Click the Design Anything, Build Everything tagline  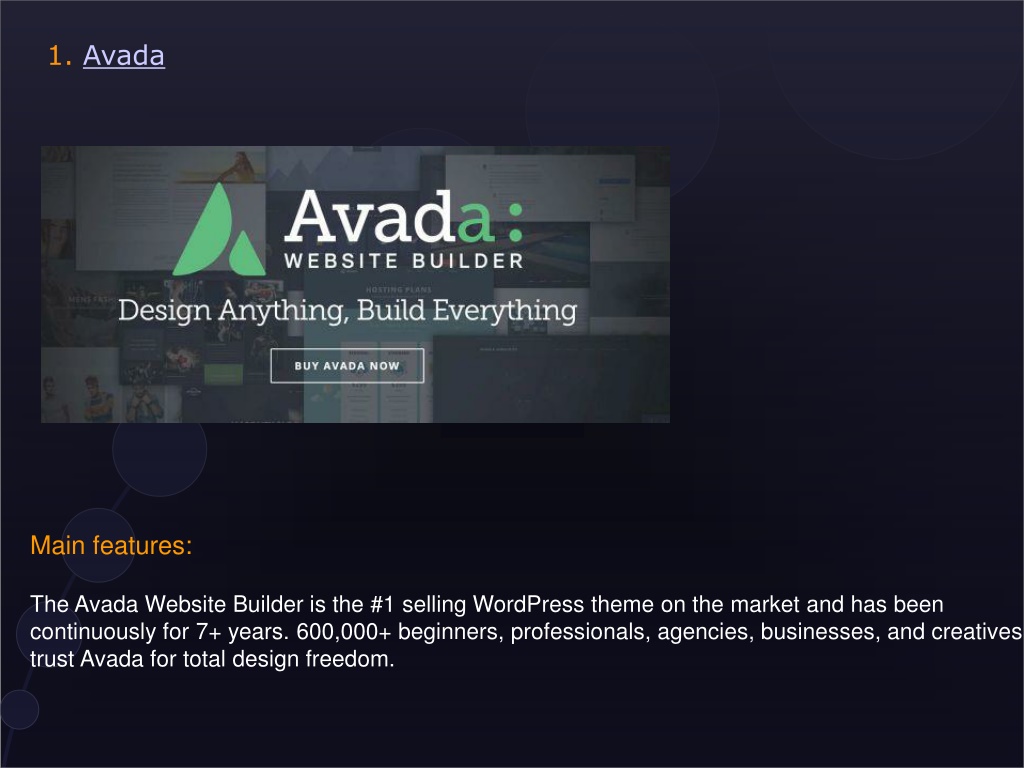click(347, 310)
